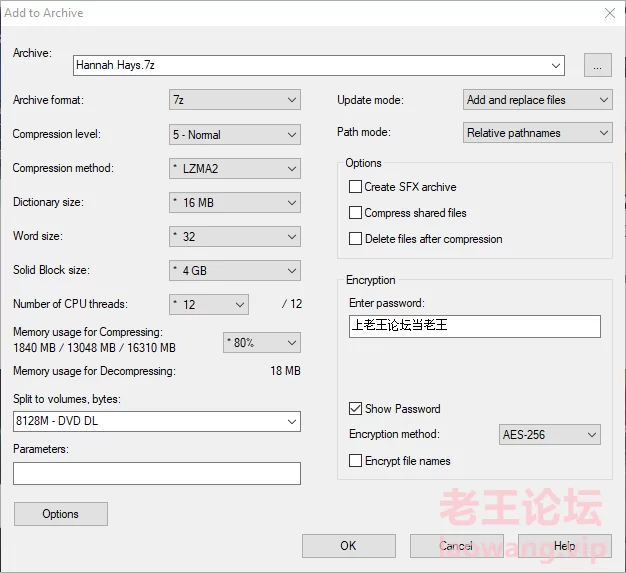
Task: Open the LZMA2 compression method dropdown
Action: click(235, 169)
